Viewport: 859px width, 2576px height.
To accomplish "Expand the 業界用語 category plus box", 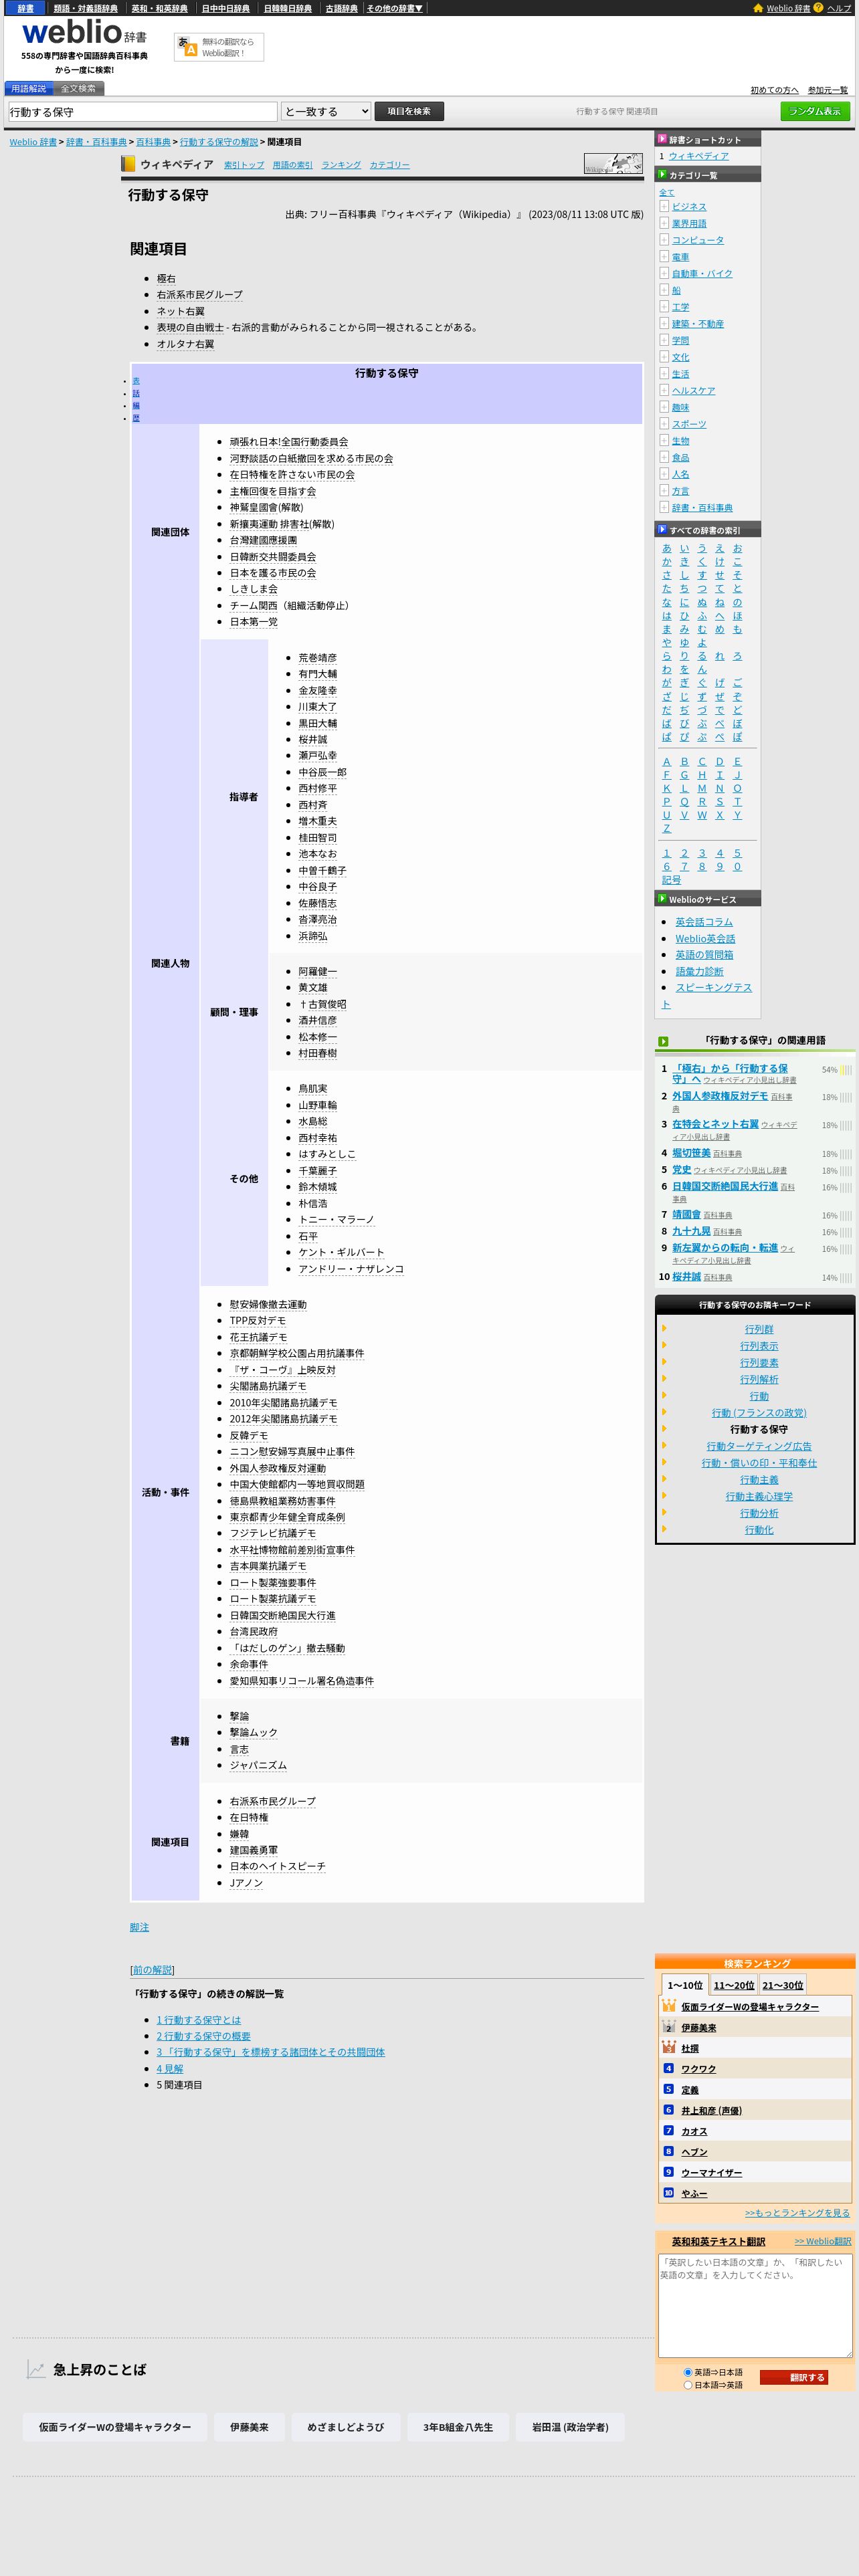I will (664, 223).
